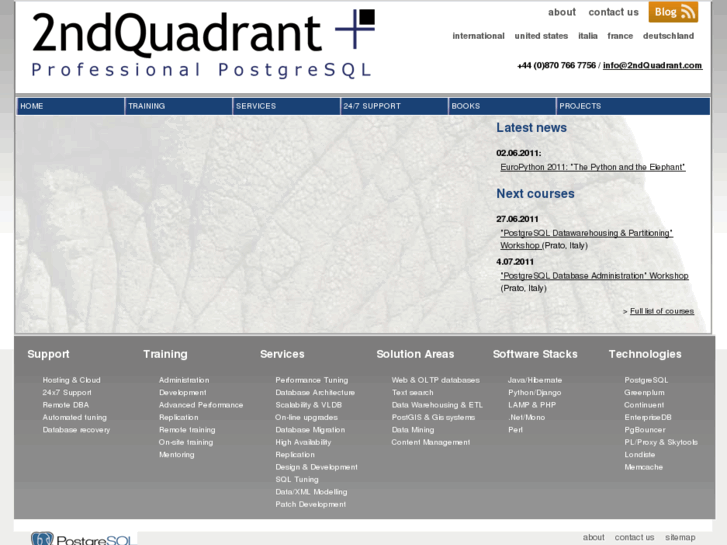The width and height of the screenshot is (727, 545).
Task: Switch to the deutschland site
Action: [x=668, y=36]
